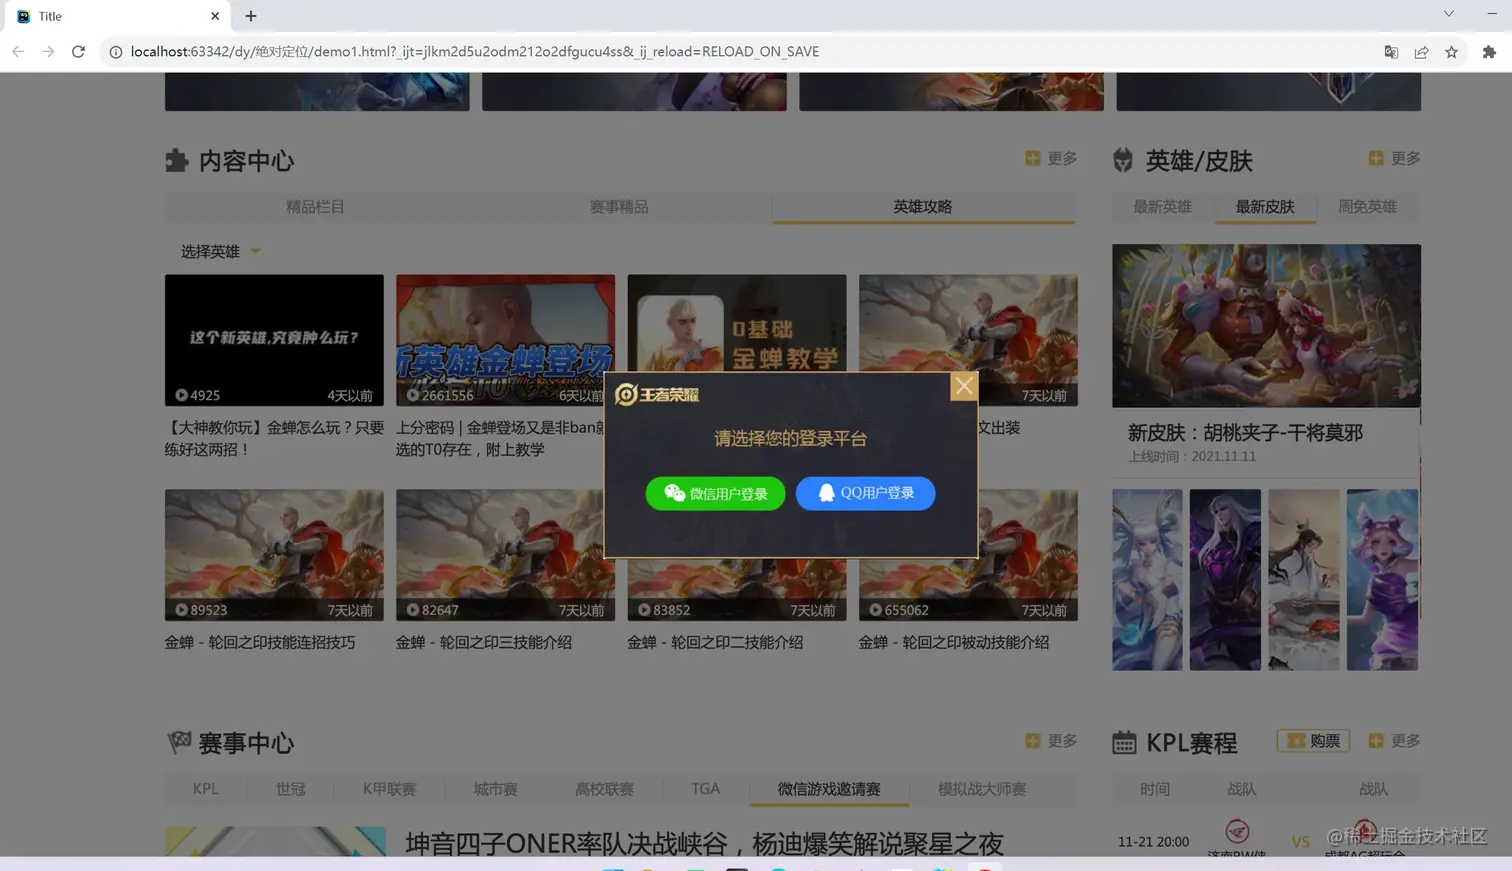The image size is (1512, 871).
Task: Click the flag icon beside 赛事中心
Action: point(179,742)
